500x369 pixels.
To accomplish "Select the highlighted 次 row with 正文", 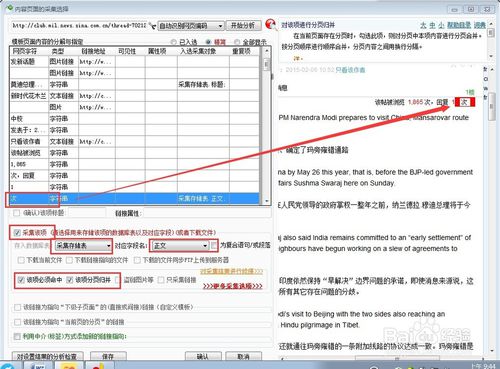I will pyautogui.click(x=134, y=199).
